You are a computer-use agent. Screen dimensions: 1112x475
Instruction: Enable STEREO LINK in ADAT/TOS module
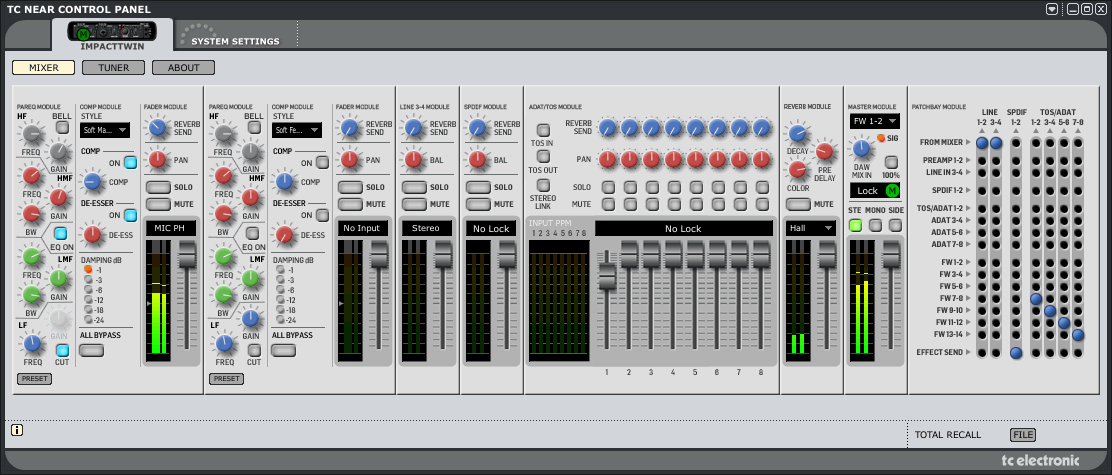pos(543,184)
